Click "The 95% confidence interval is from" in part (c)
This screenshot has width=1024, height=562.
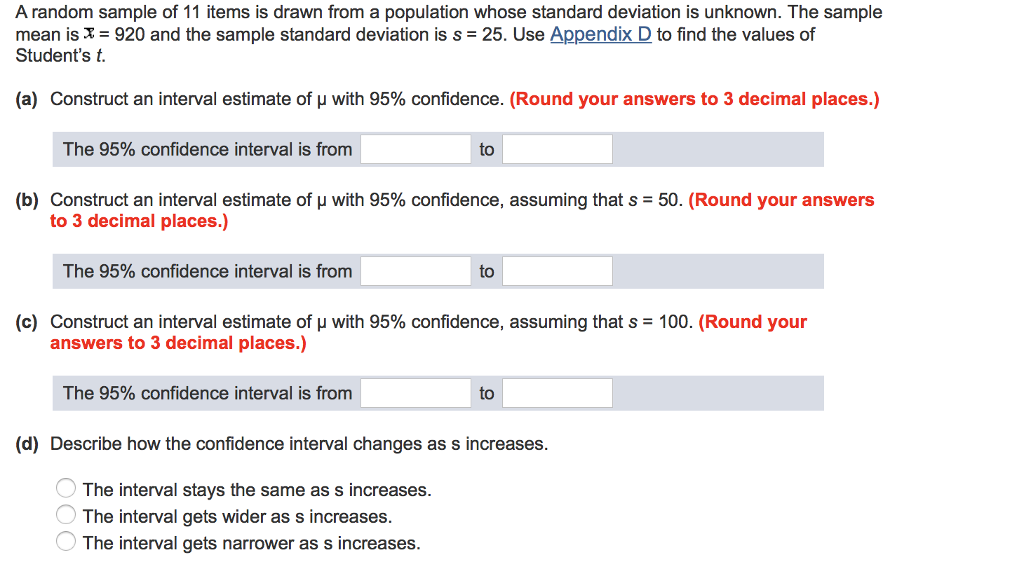207,393
